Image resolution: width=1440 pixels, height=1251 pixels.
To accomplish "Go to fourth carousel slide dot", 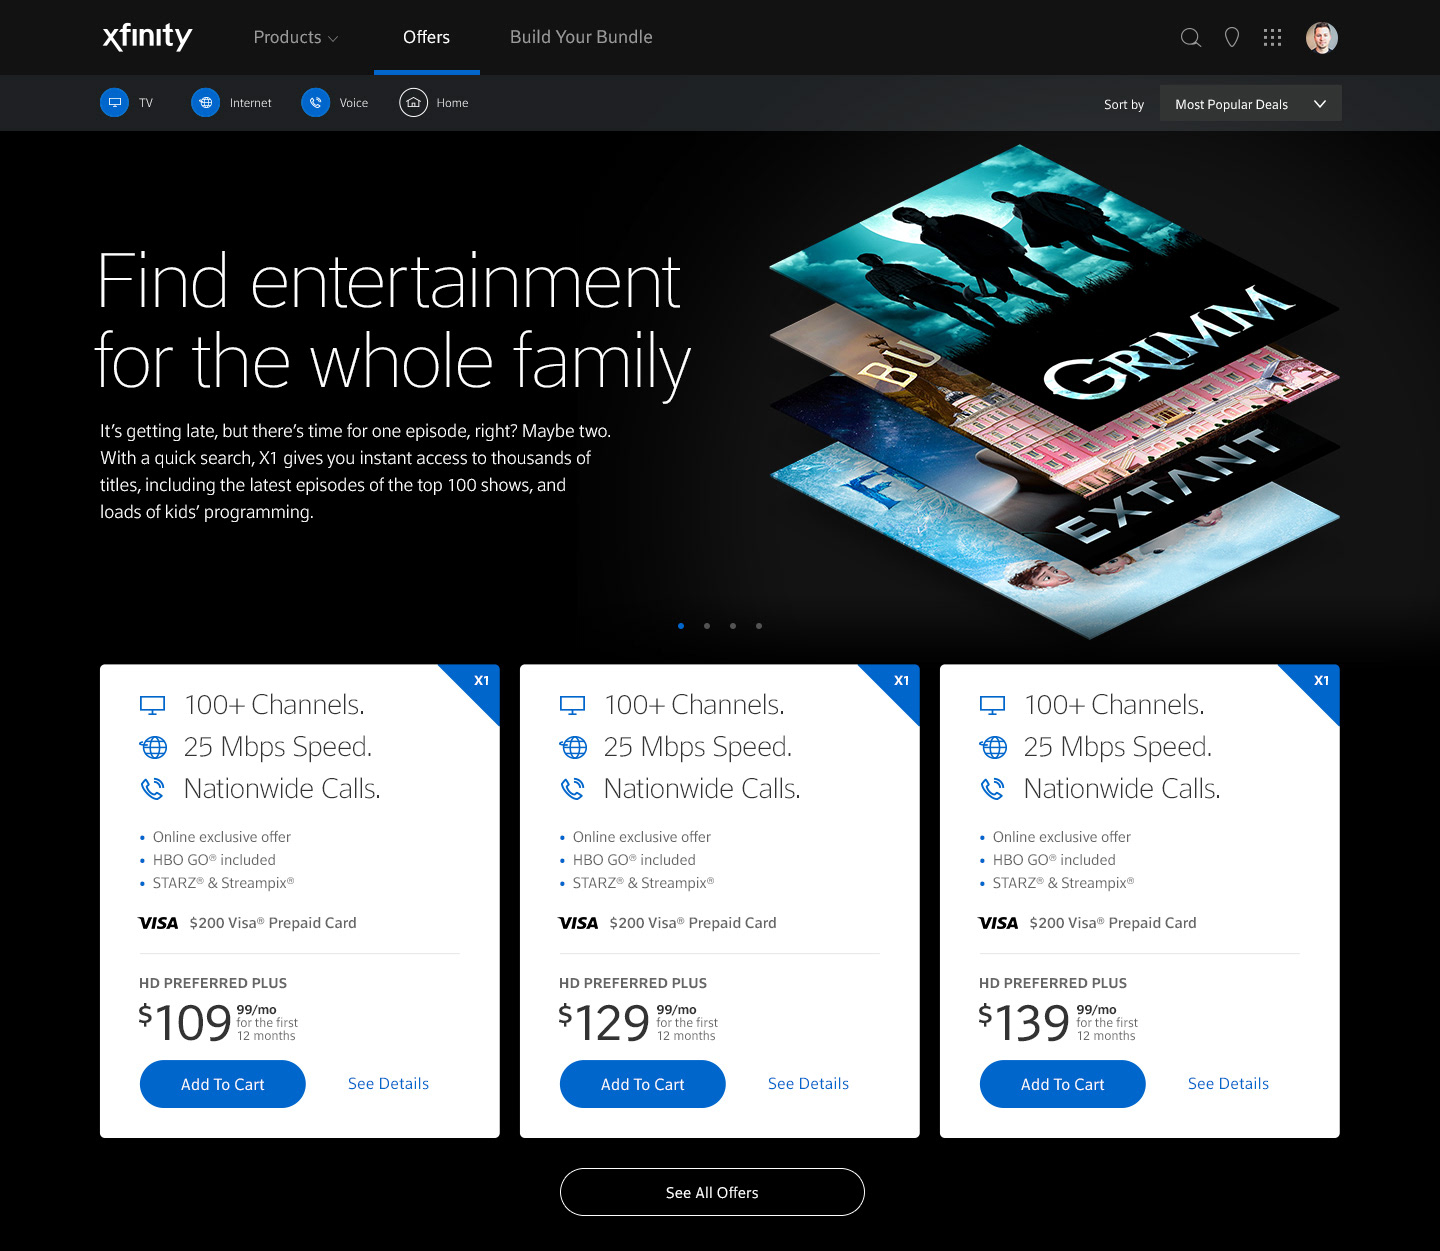I will point(759,626).
